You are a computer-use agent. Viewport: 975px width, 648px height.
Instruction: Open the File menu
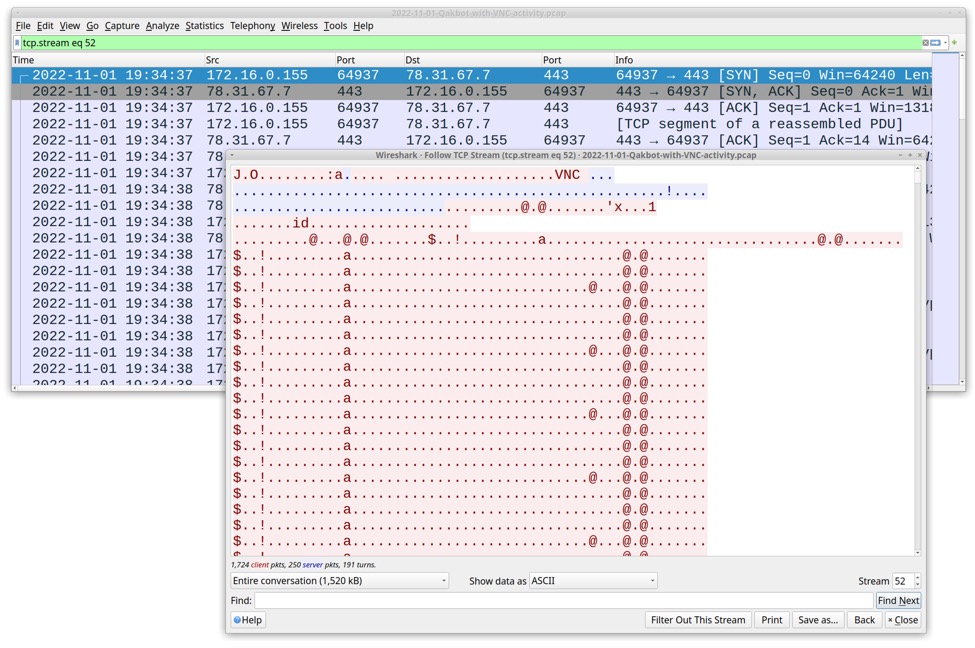coord(23,25)
